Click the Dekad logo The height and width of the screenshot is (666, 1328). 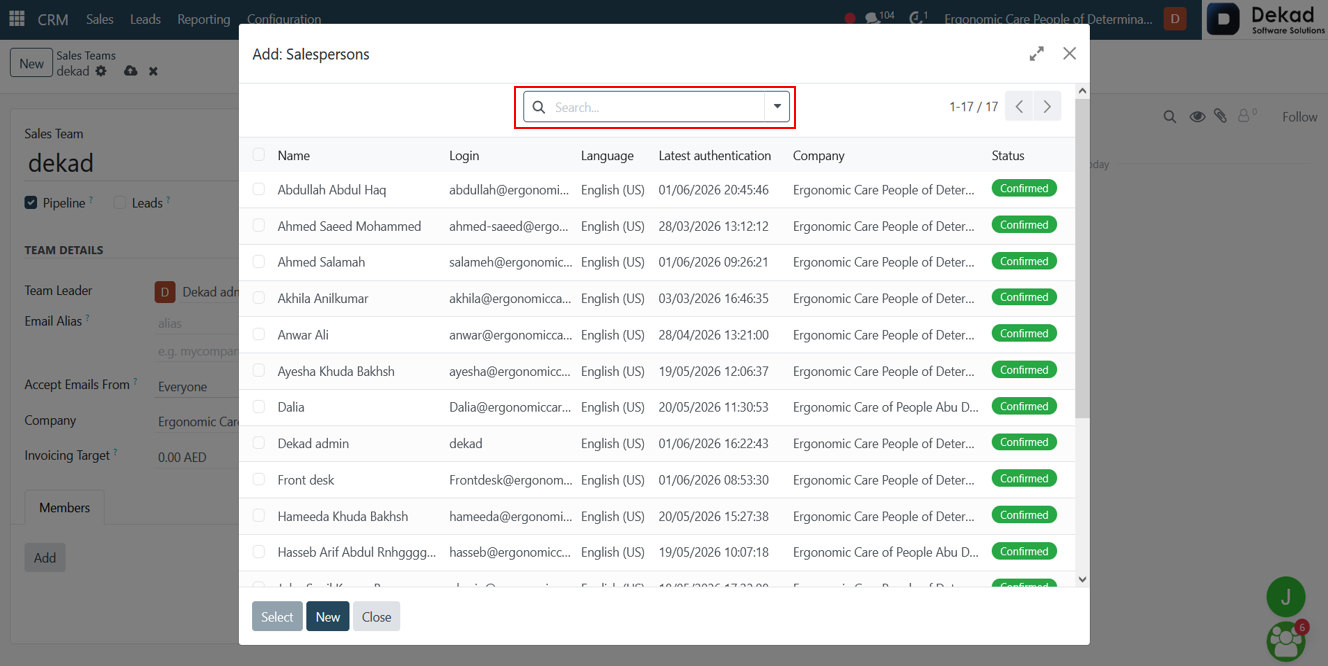click(1267, 19)
